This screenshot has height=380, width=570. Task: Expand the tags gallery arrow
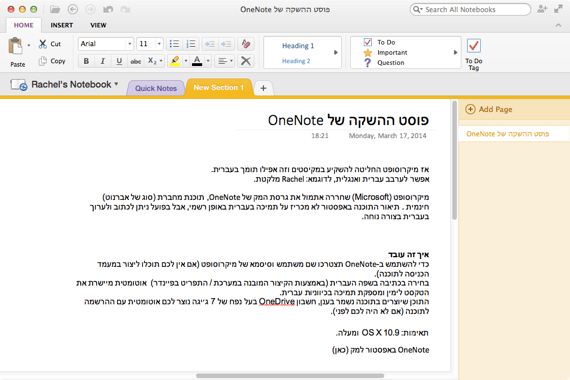click(455, 52)
